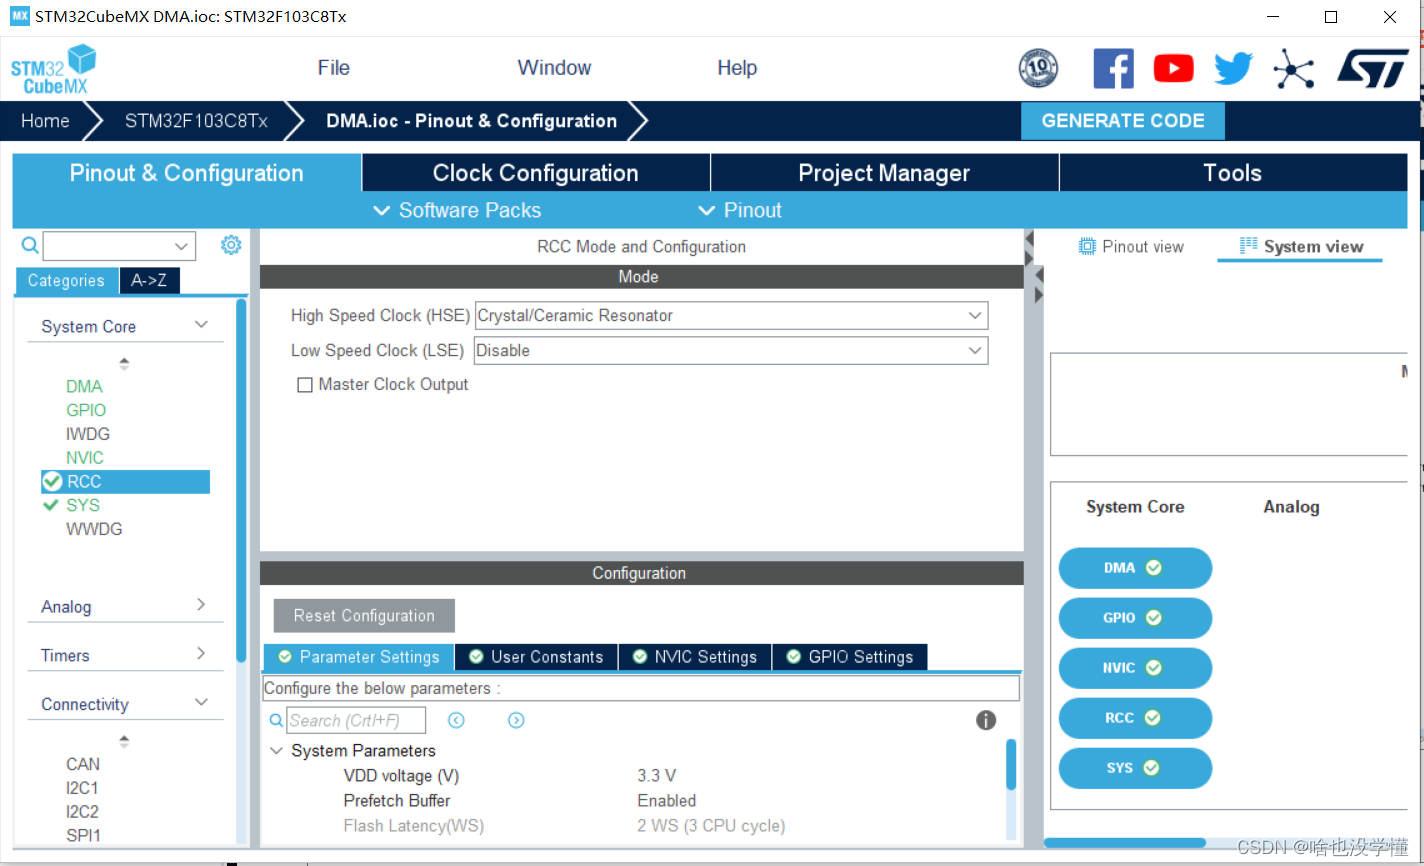Go to previous parameter search result arrow
1424x866 pixels.
point(456,720)
